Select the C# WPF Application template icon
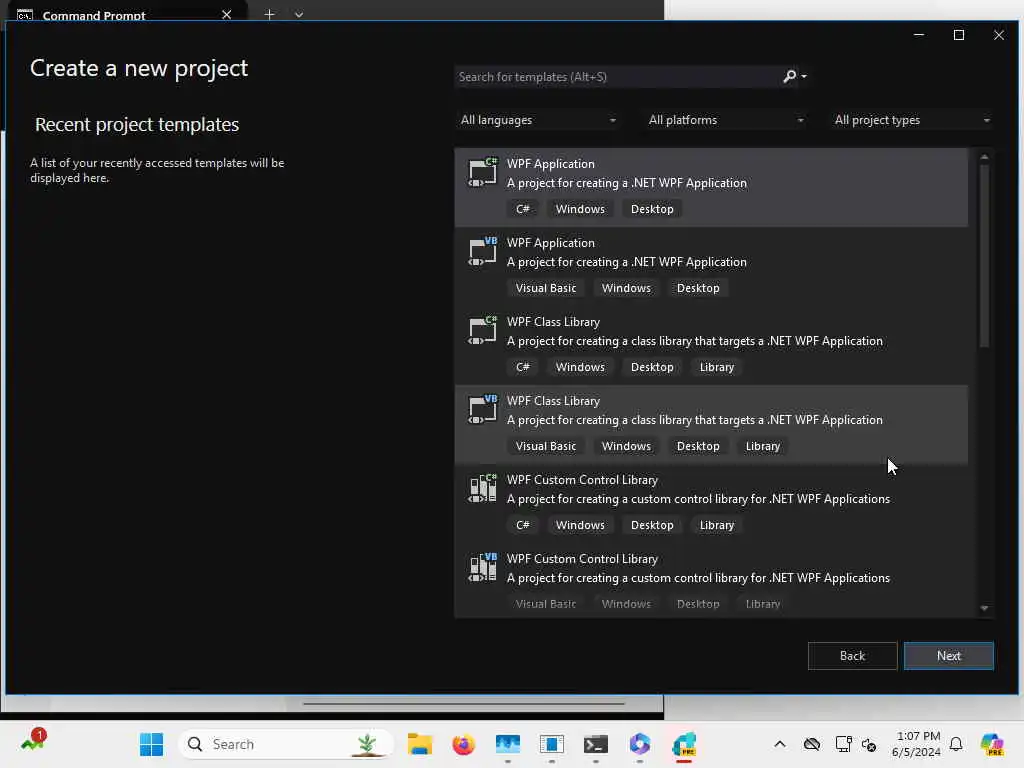 [483, 172]
